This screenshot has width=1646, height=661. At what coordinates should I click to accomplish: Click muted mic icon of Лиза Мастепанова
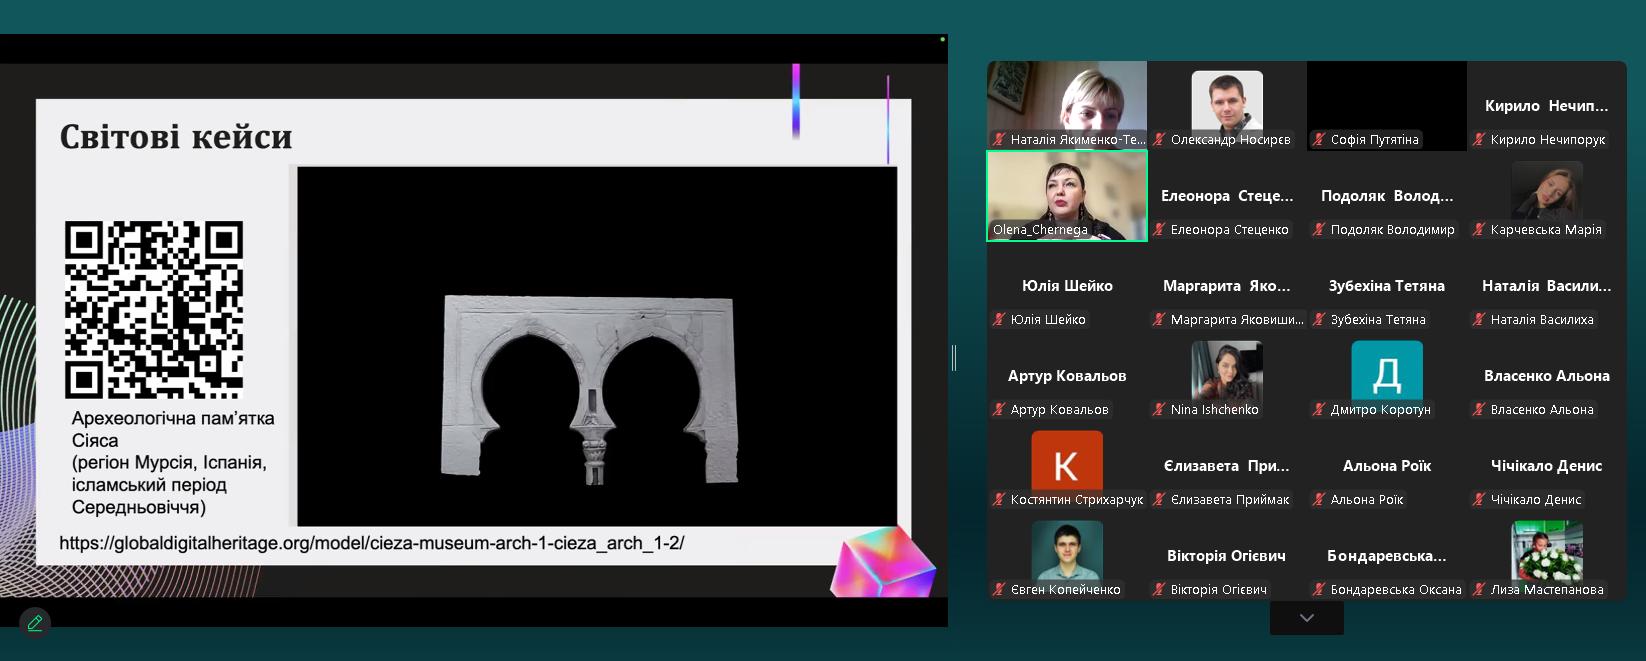tap(1479, 590)
